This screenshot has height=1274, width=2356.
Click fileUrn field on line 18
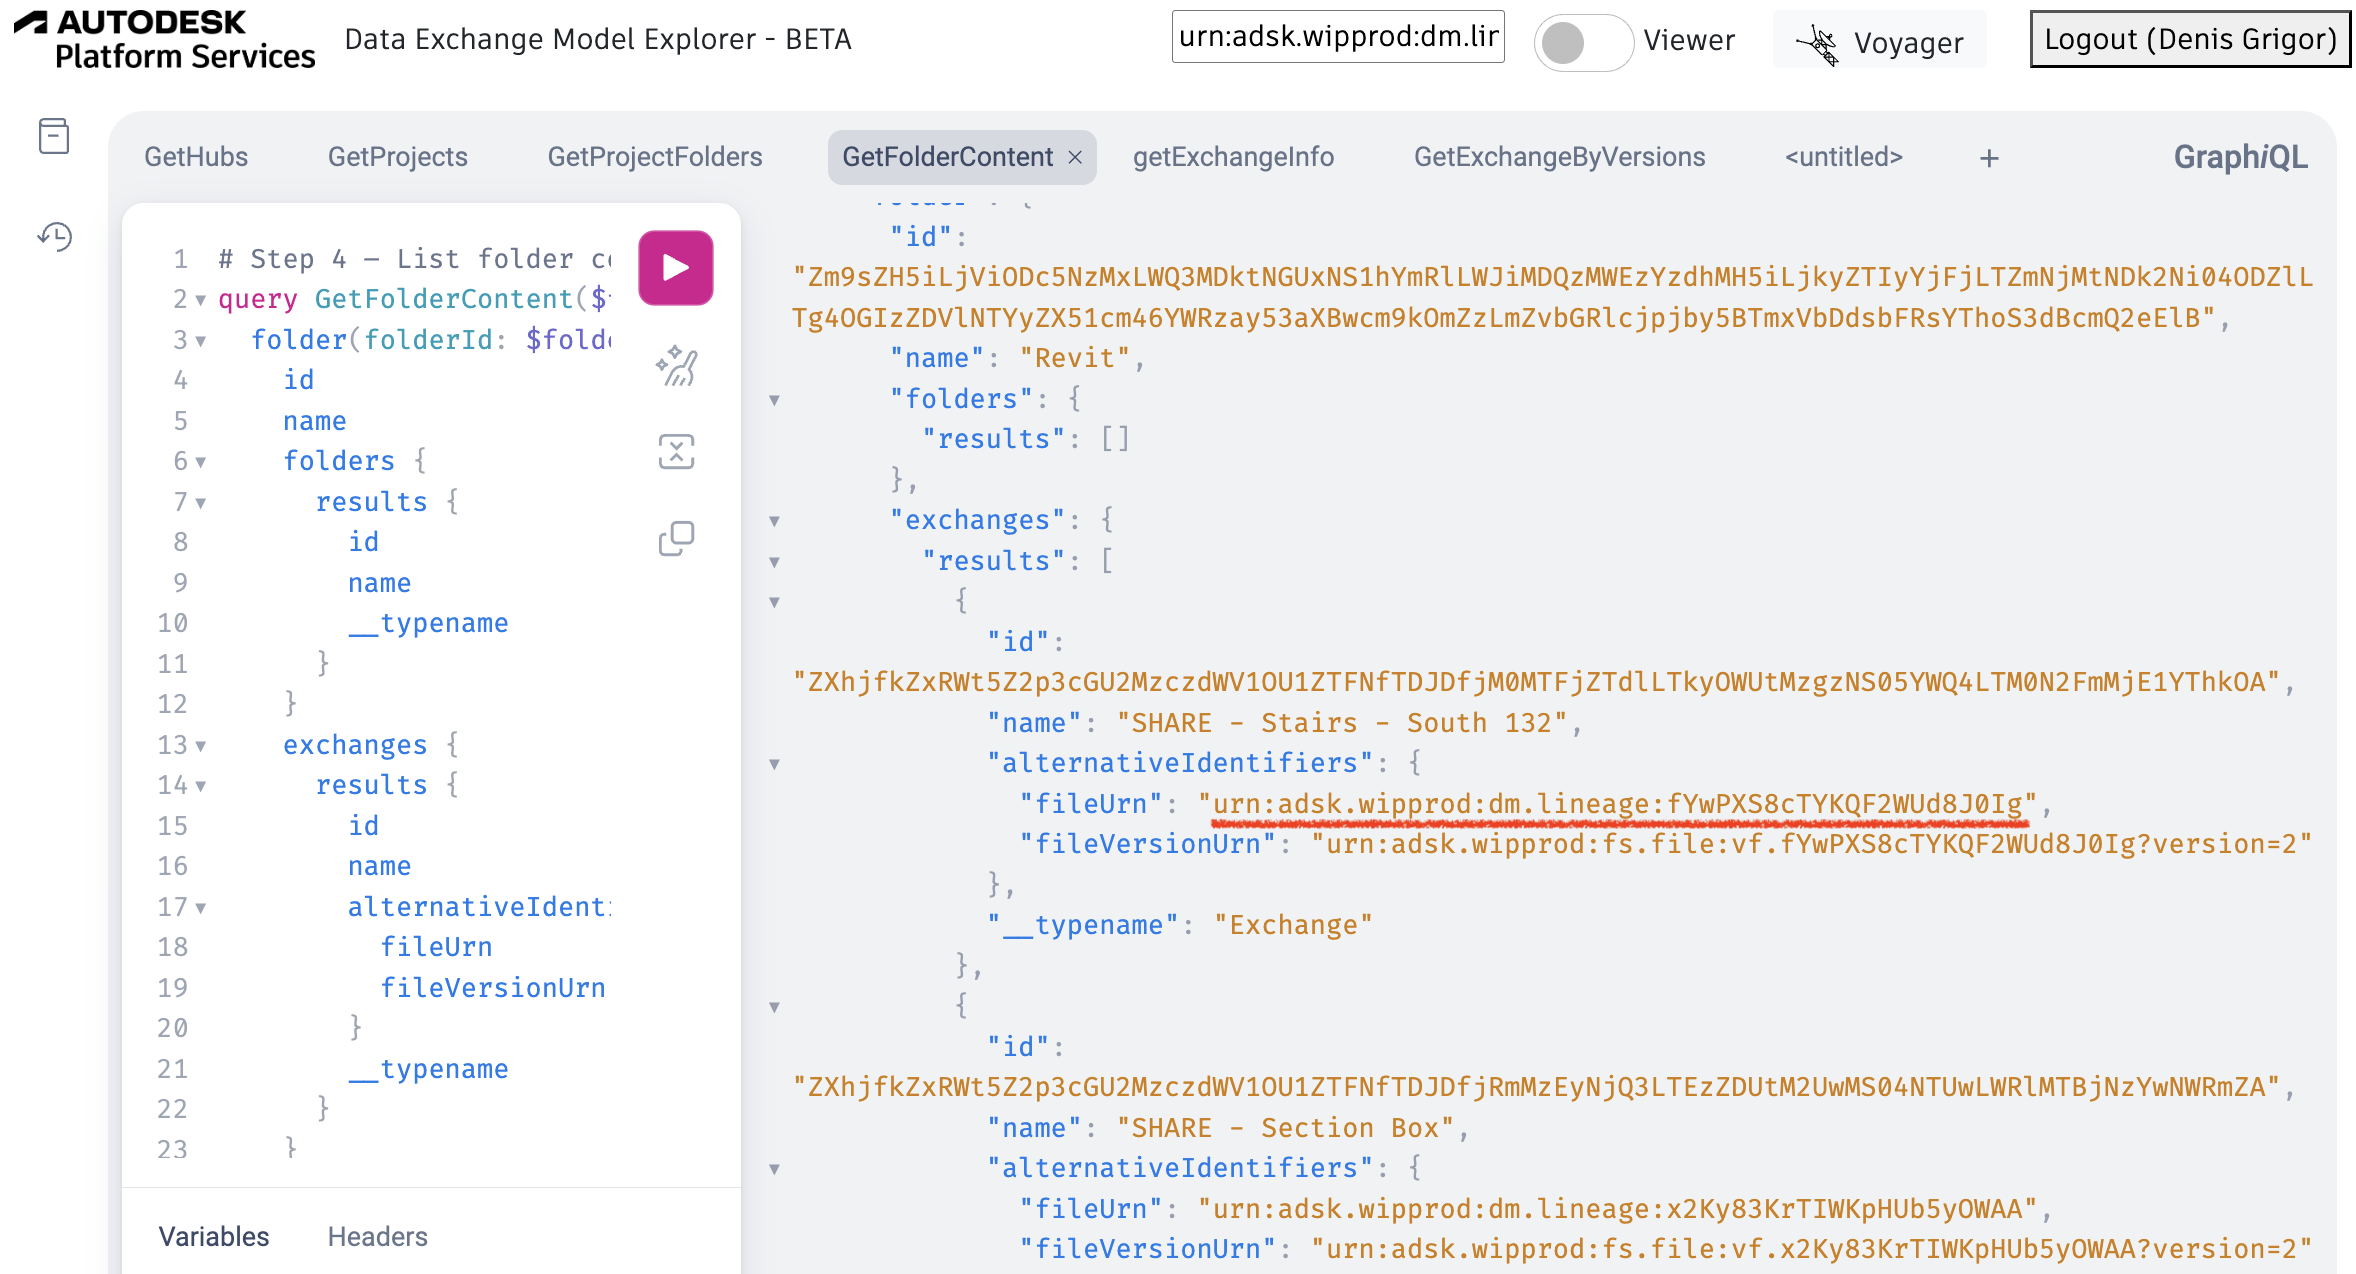pyautogui.click(x=436, y=947)
